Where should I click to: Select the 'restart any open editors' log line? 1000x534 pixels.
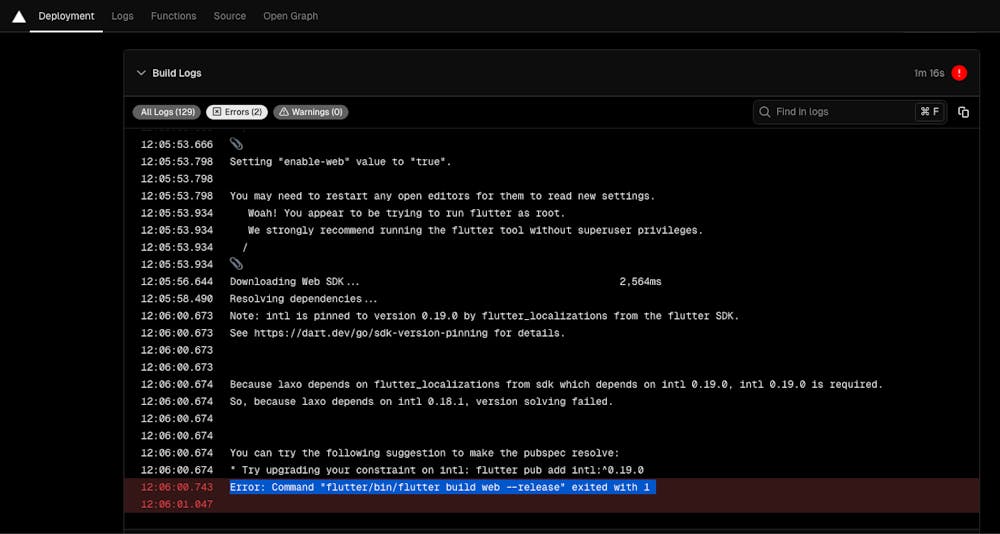(442, 196)
